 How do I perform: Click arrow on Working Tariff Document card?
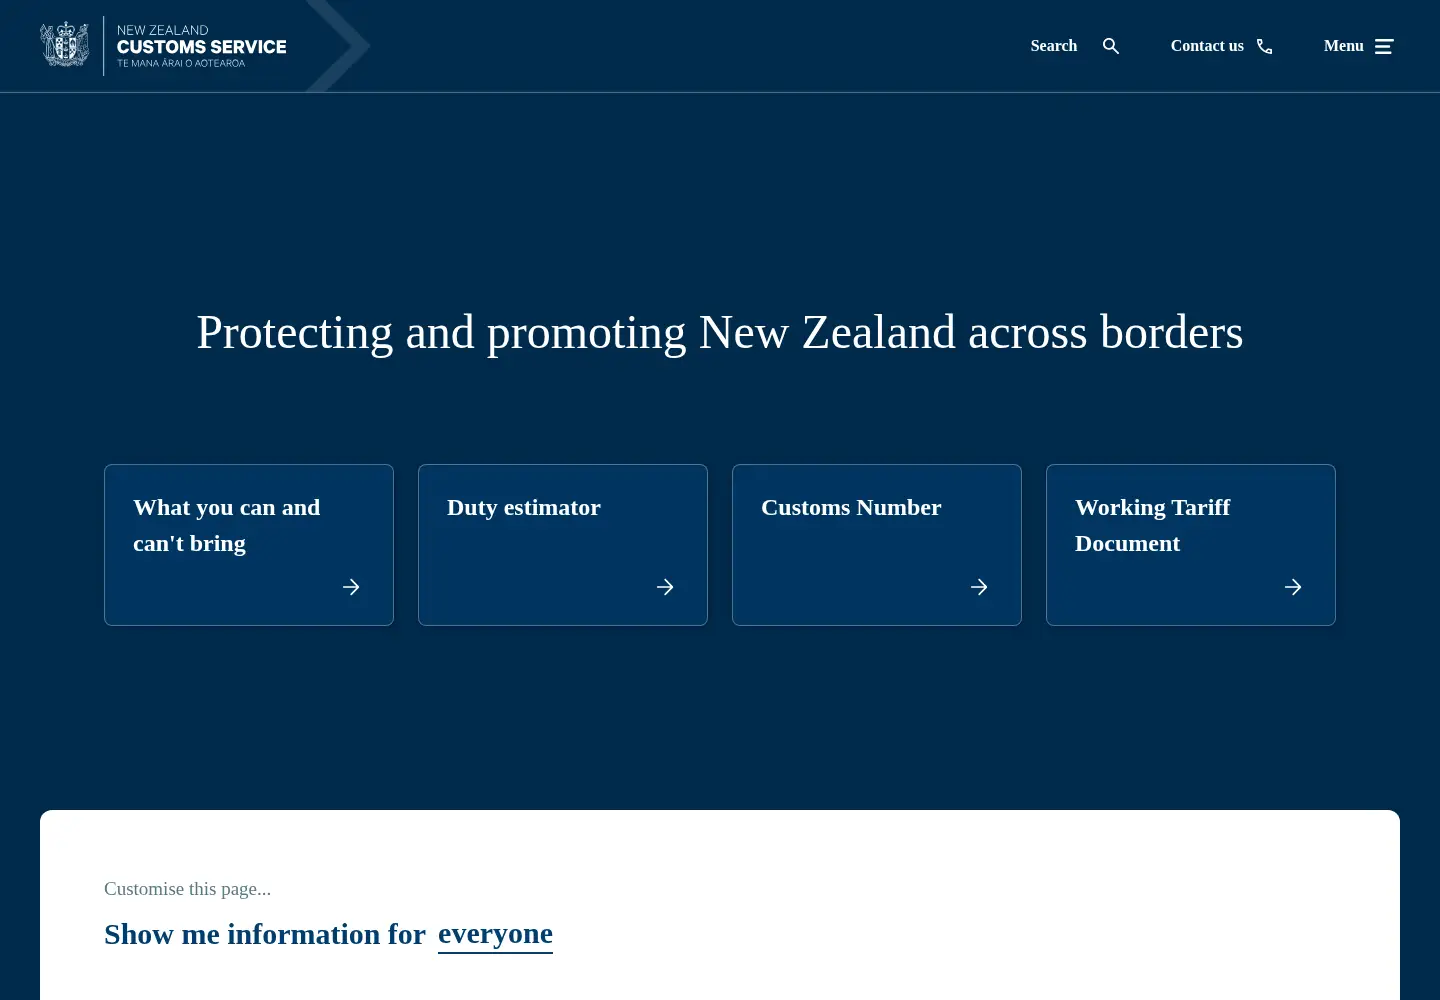1293,587
